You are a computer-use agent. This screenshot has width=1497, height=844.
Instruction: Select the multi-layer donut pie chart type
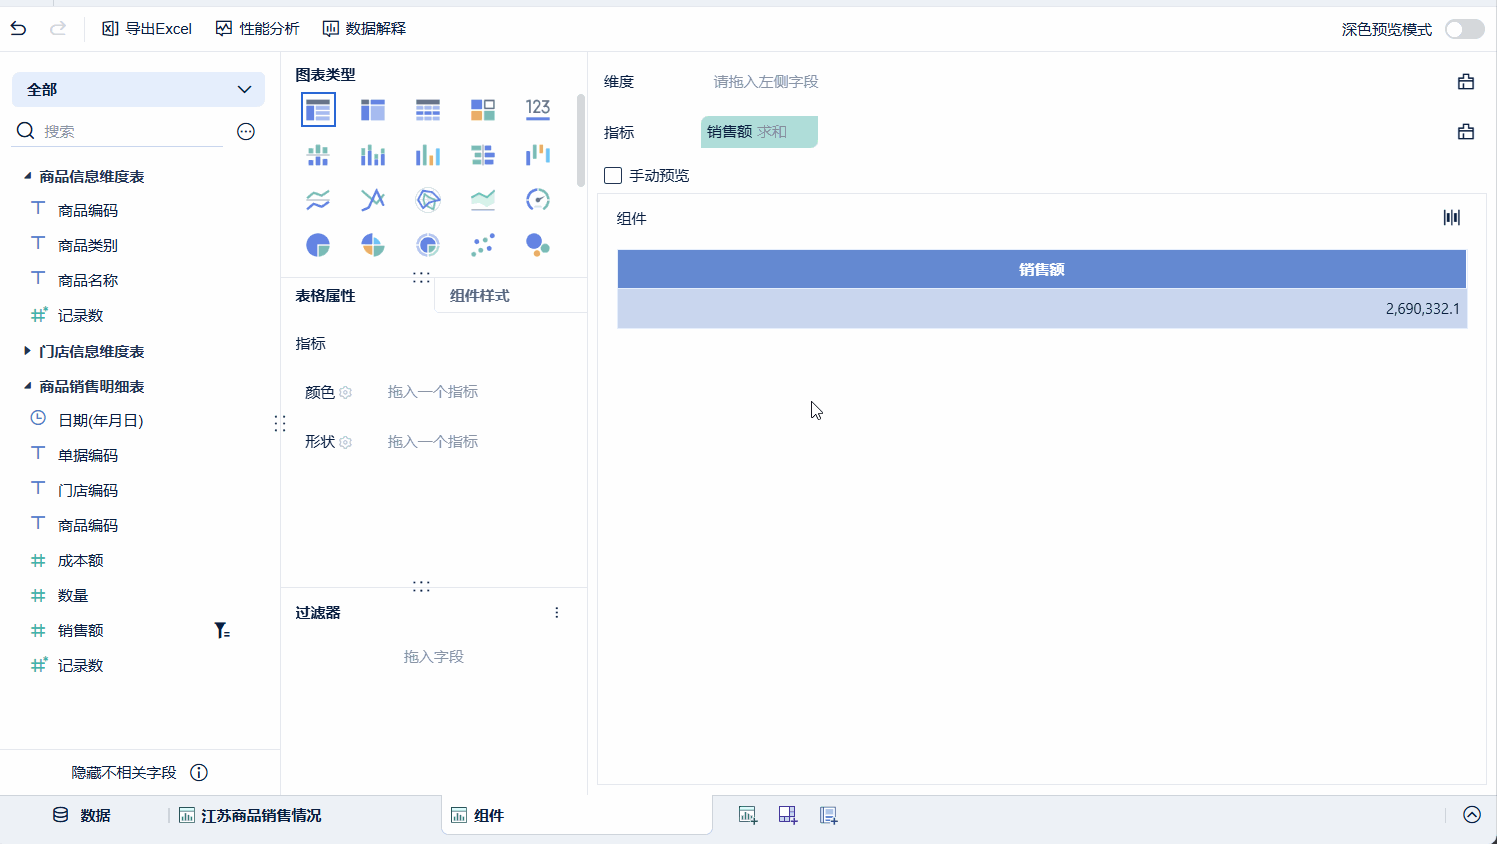pyautogui.click(x=428, y=245)
